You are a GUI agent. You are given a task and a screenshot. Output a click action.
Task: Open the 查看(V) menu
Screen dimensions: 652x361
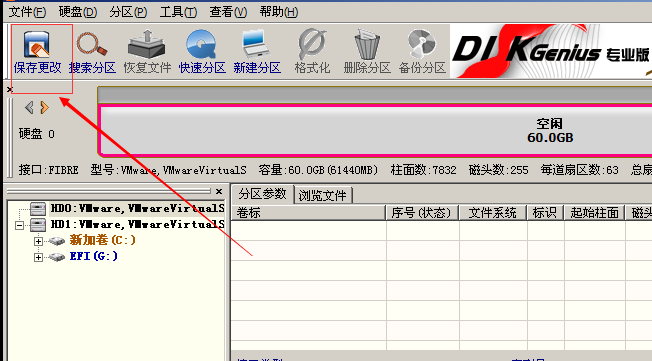(x=228, y=12)
